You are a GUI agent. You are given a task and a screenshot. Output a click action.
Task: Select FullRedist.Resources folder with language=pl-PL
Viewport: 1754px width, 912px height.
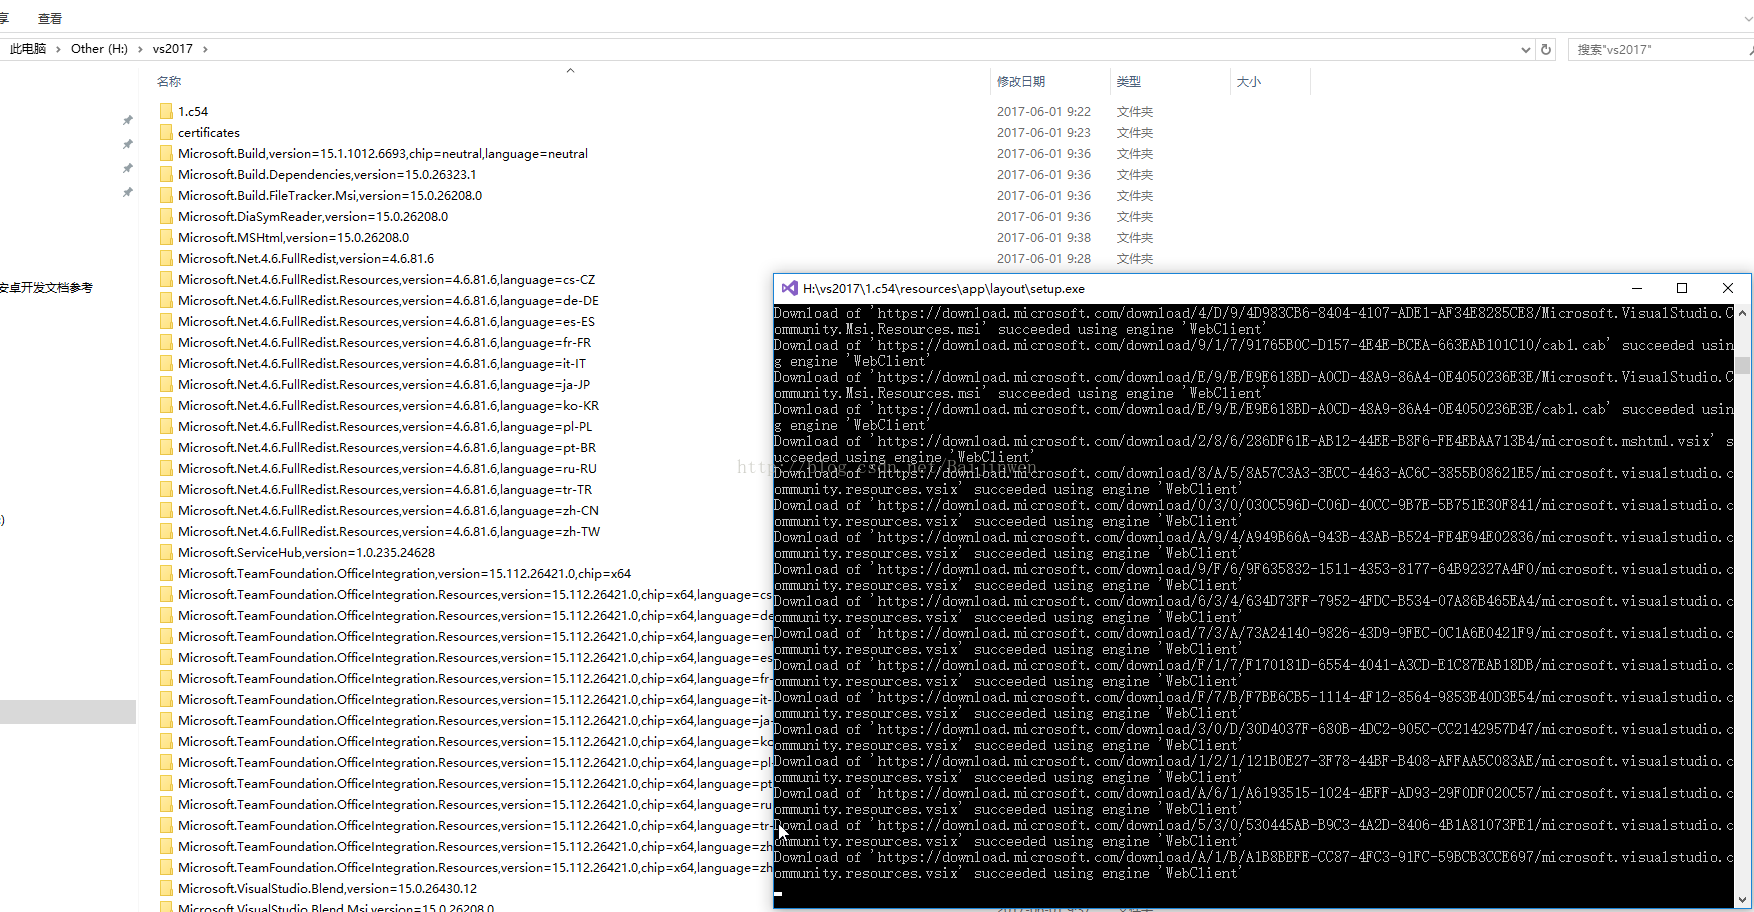coord(385,426)
